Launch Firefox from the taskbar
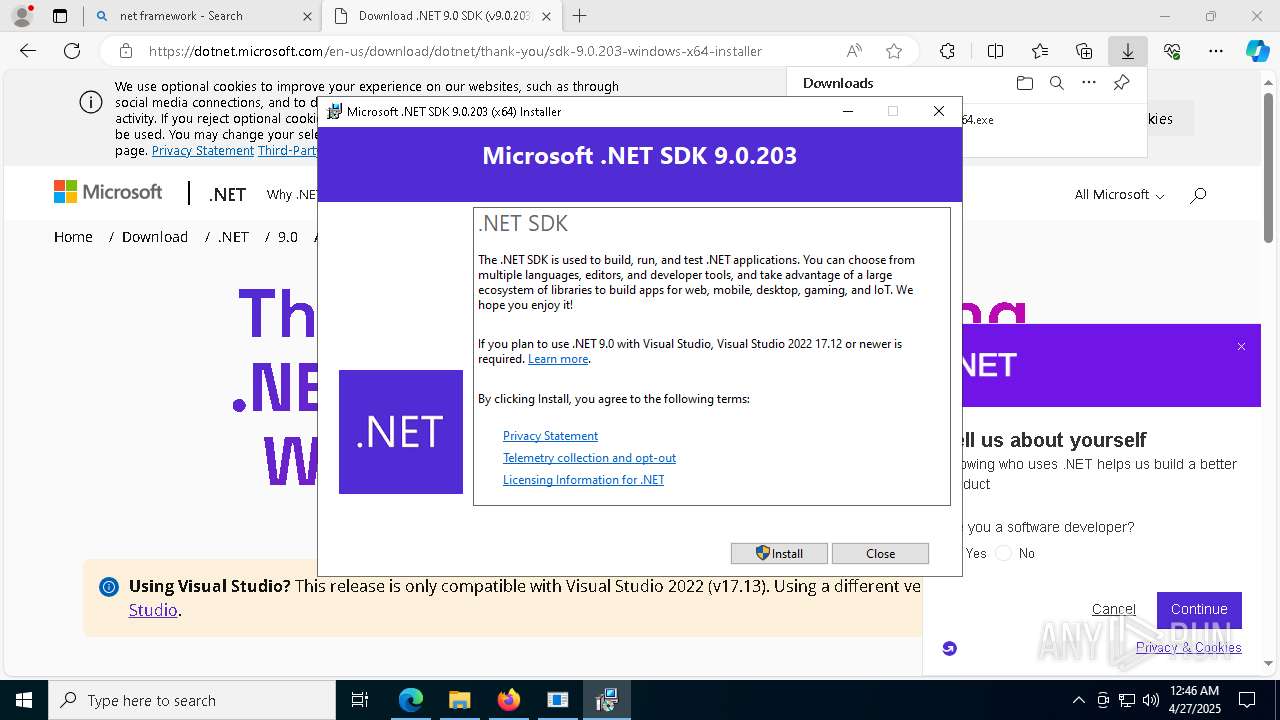 coord(508,700)
